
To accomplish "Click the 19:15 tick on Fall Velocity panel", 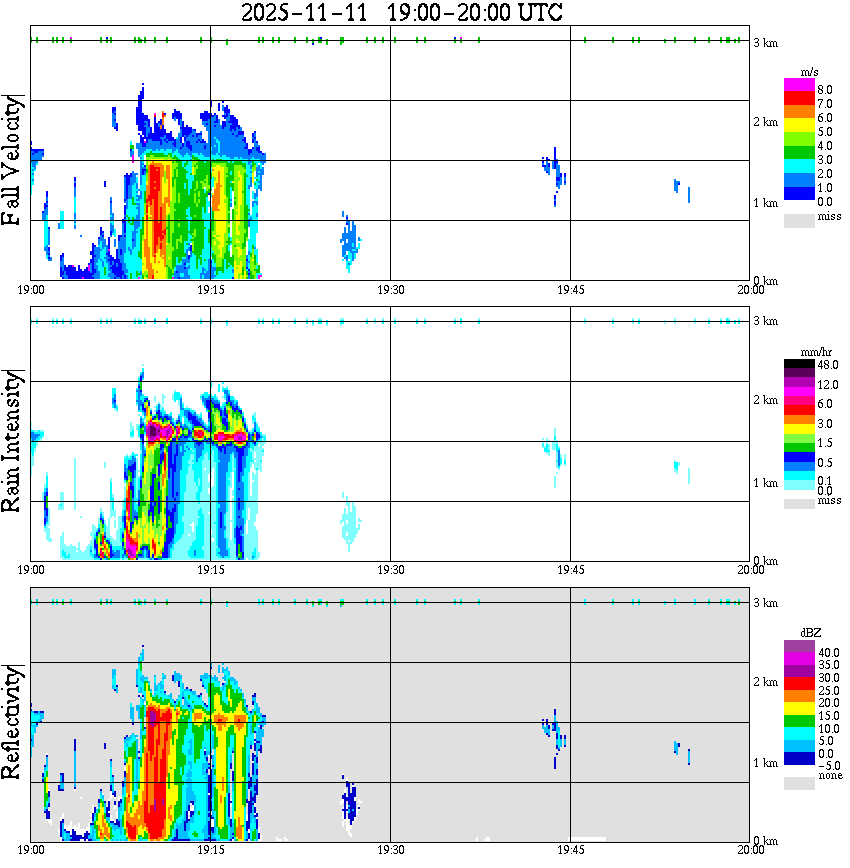I will point(210,290).
